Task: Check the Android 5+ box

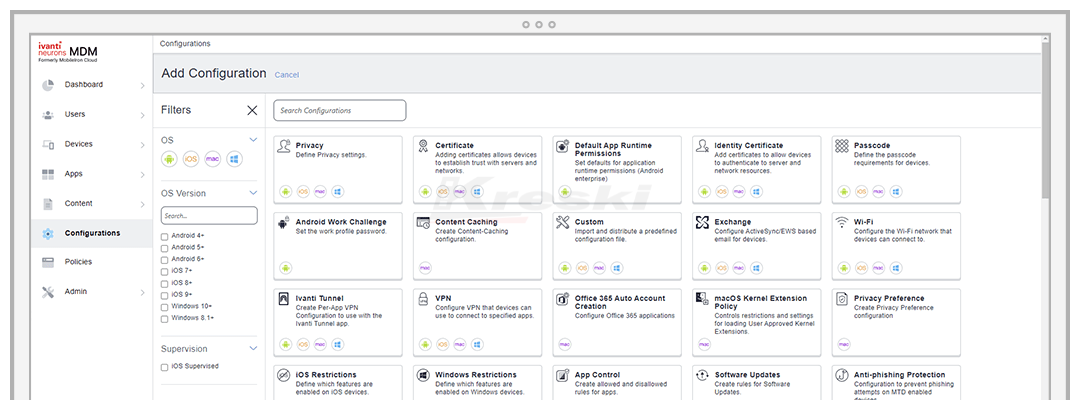Action: (x=165, y=248)
